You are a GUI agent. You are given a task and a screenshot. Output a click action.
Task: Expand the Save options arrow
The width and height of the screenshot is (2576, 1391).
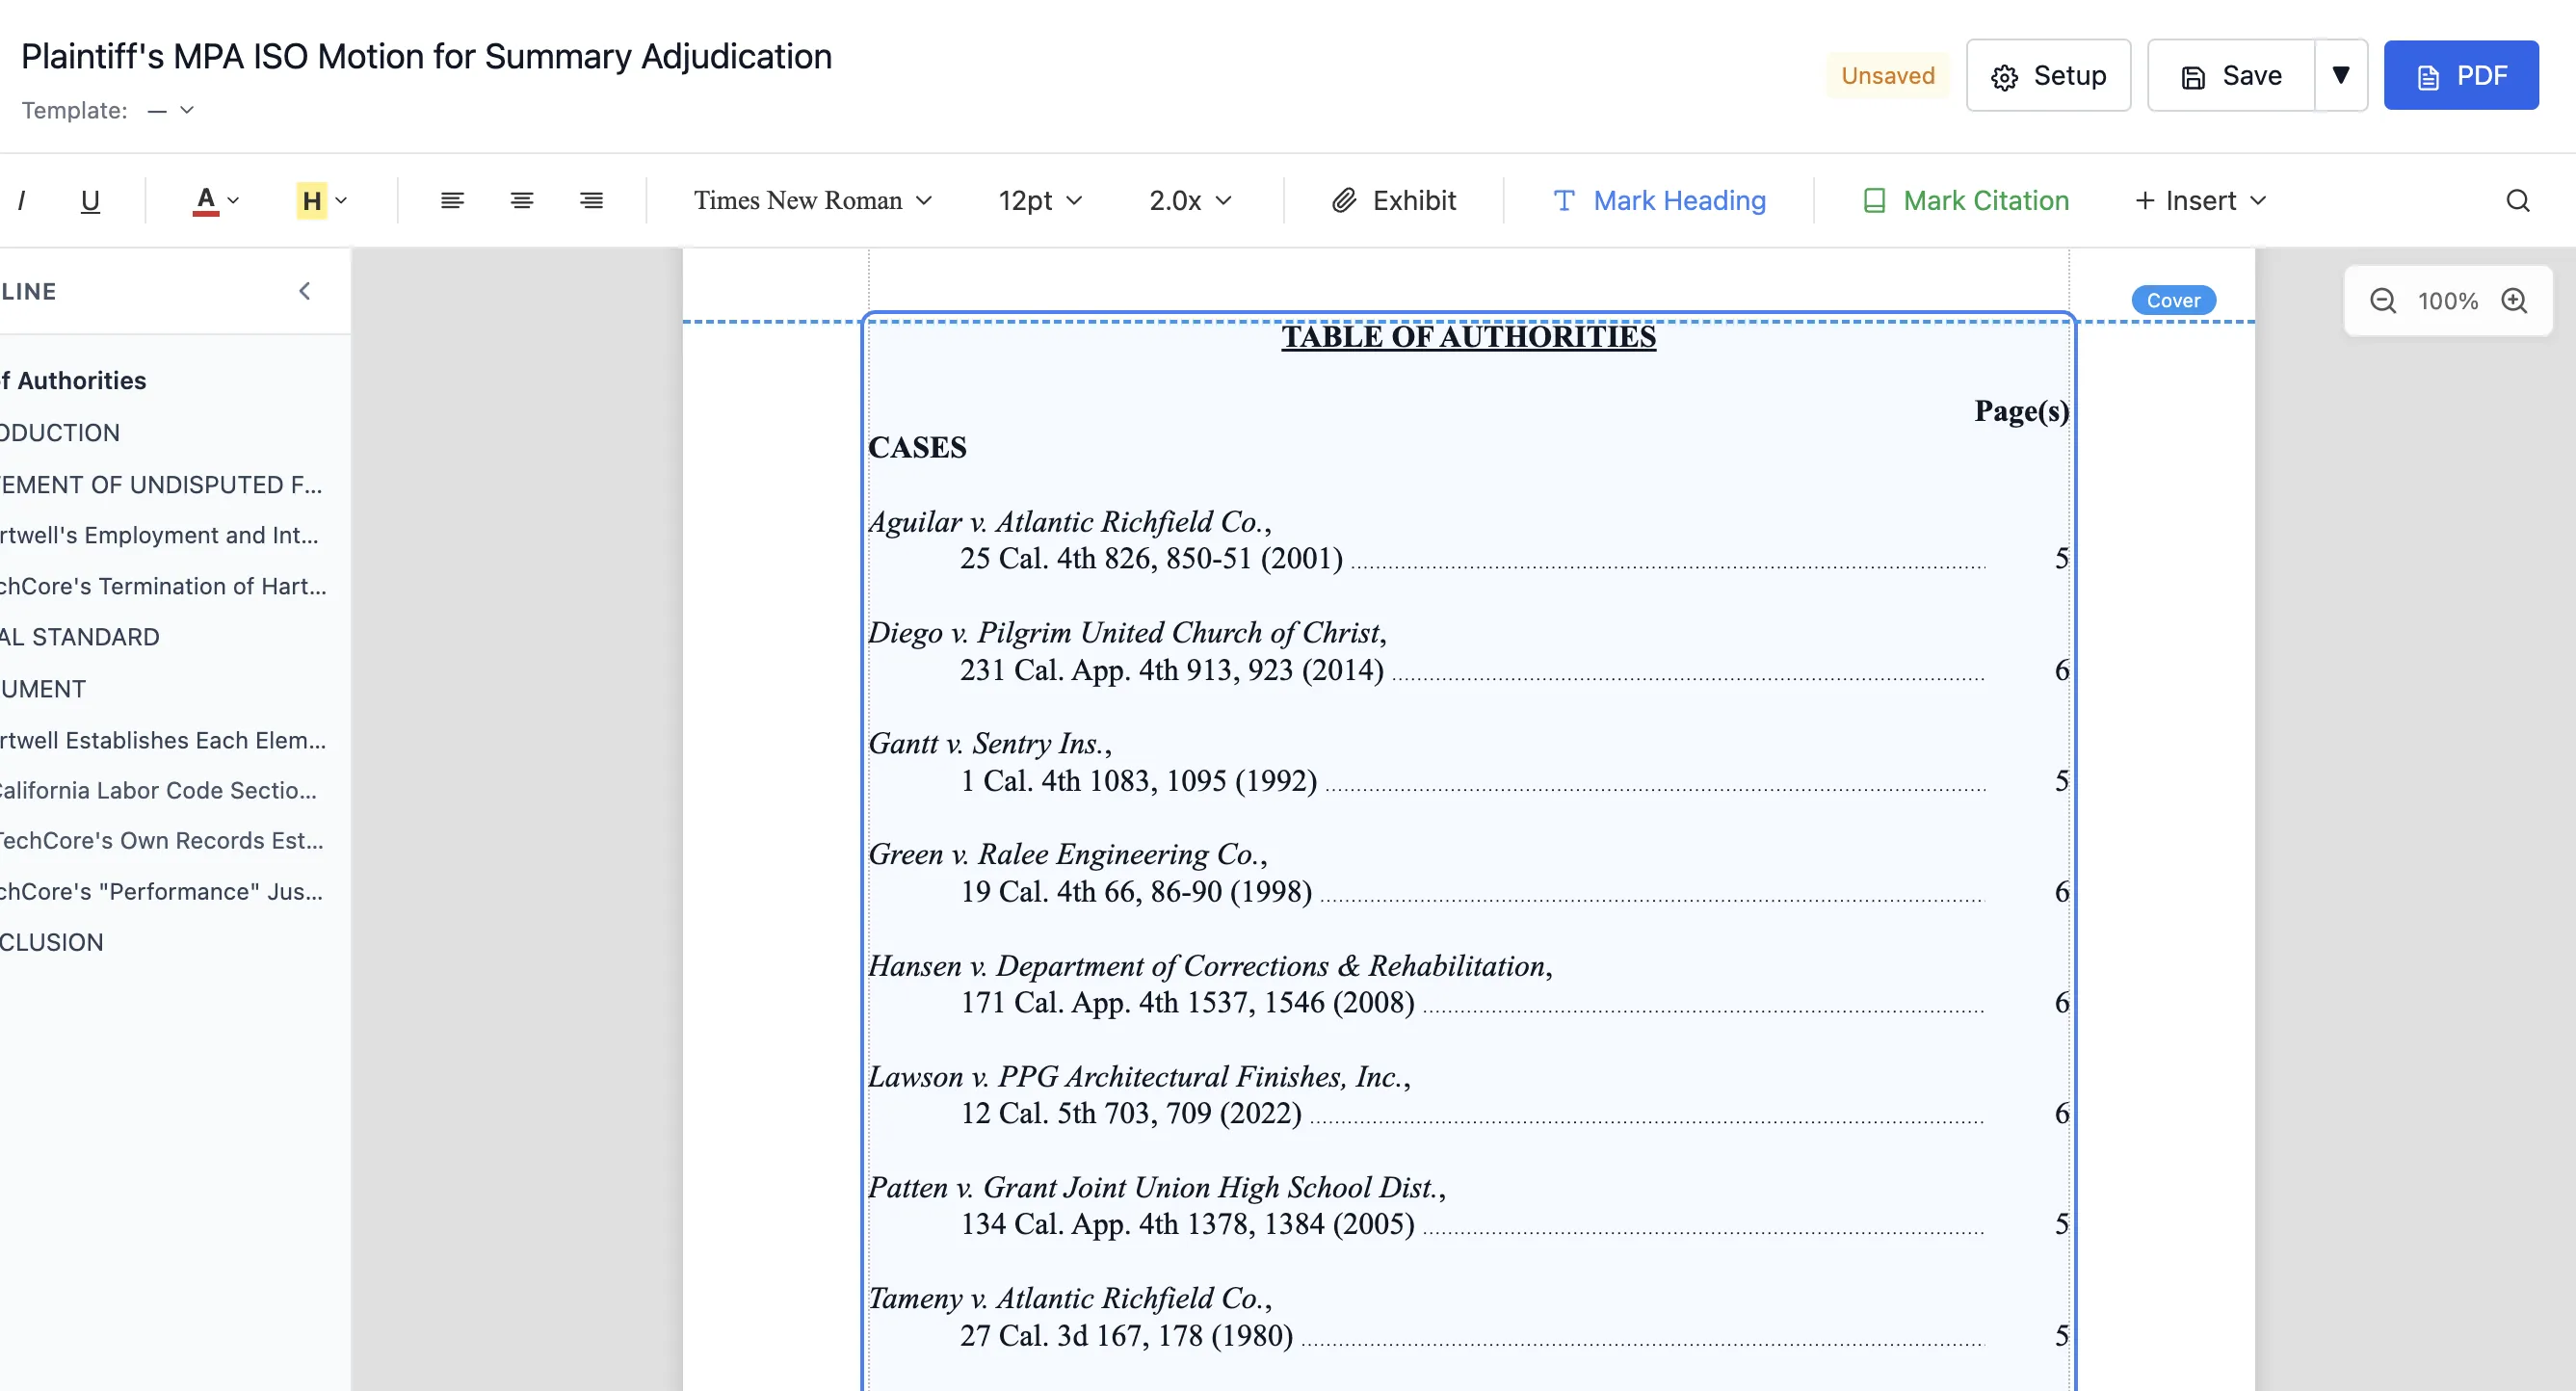[2341, 75]
